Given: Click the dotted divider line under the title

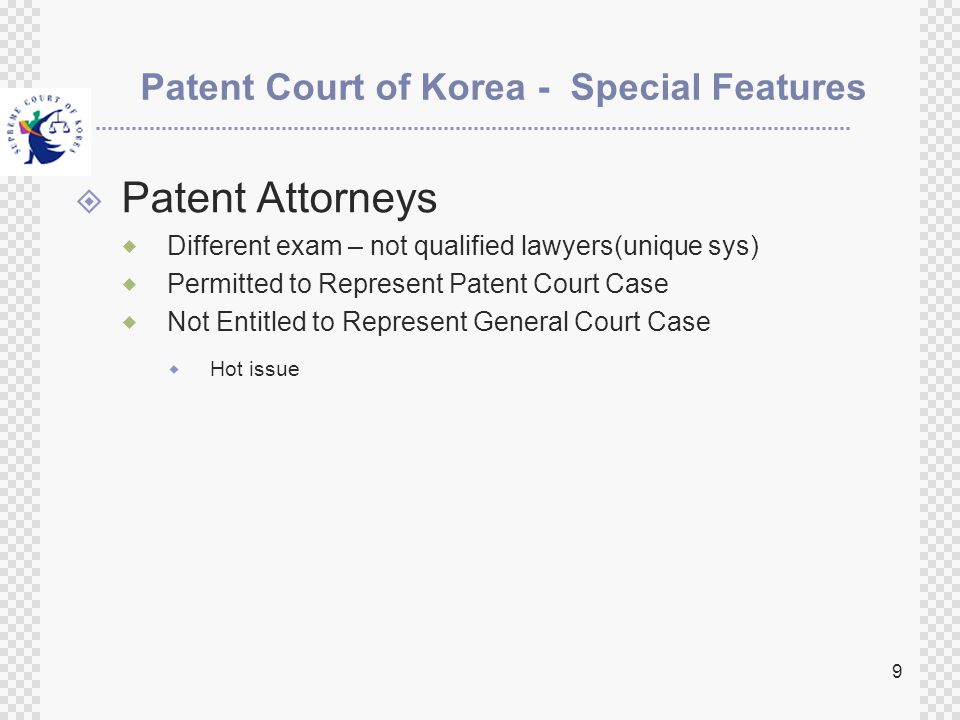Looking at the screenshot, I should 473,129.
